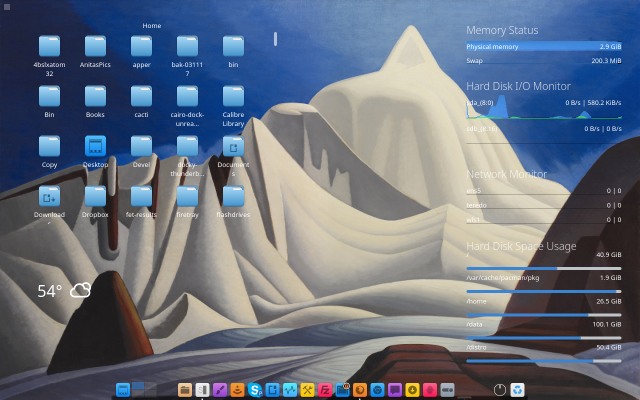Switch workspace using the dock pager

click(144, 389)
